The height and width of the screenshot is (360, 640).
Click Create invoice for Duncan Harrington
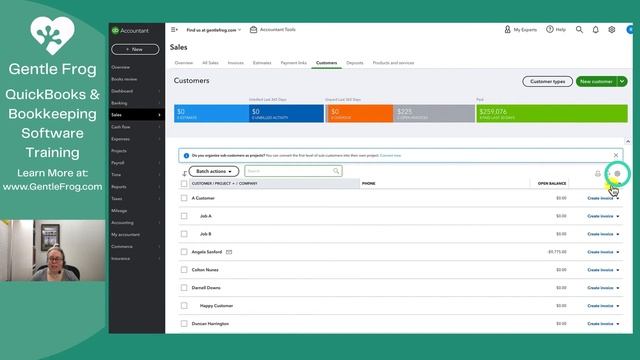coord(600,324)
